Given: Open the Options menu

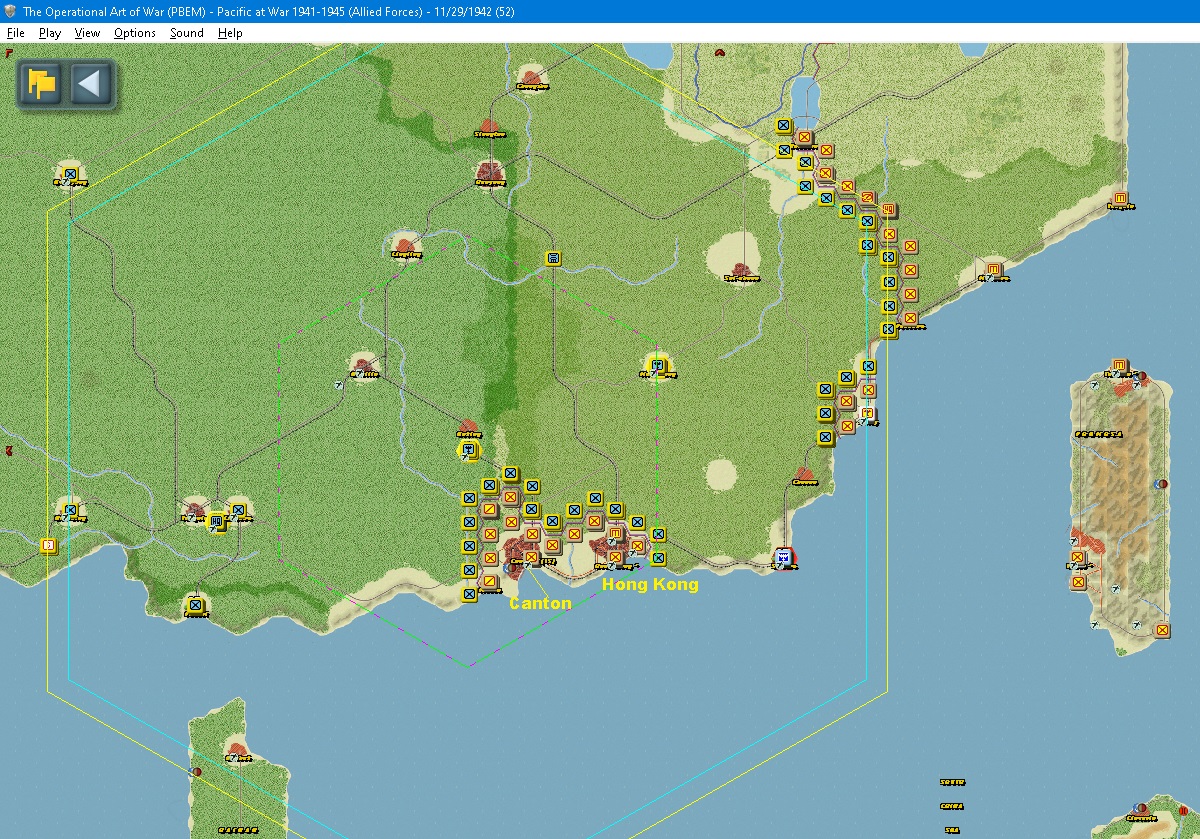Looking at the screenshot, I should [x=134, y=33].
